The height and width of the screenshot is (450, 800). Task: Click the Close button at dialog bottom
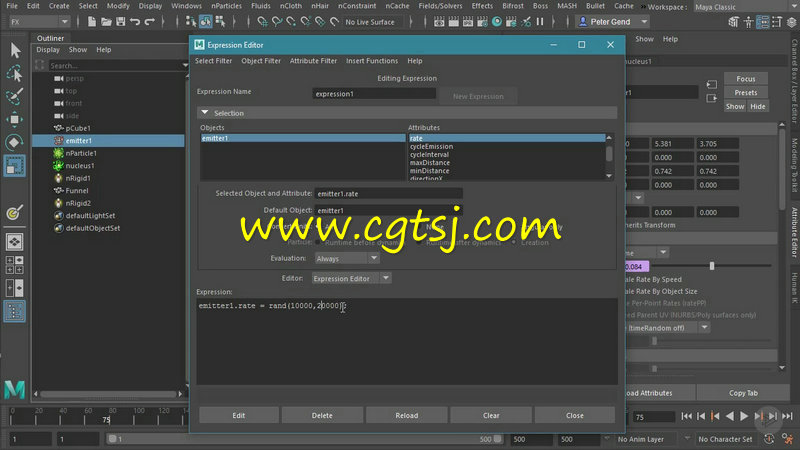point(574,415)
